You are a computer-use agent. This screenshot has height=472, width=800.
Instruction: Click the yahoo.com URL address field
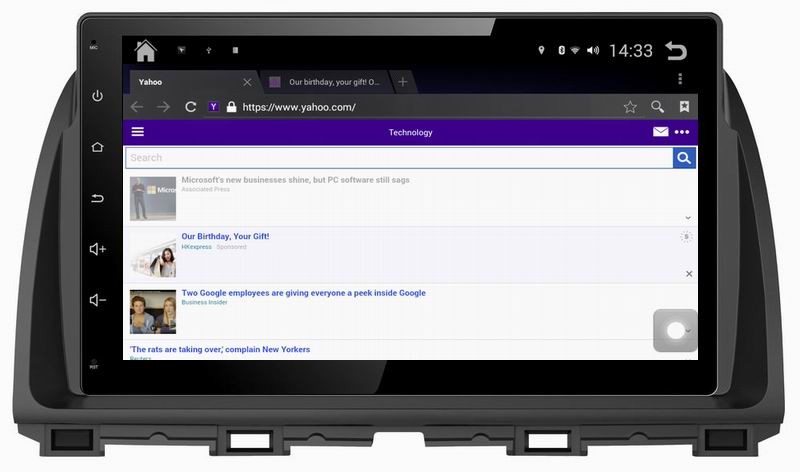tap(299, 107)
